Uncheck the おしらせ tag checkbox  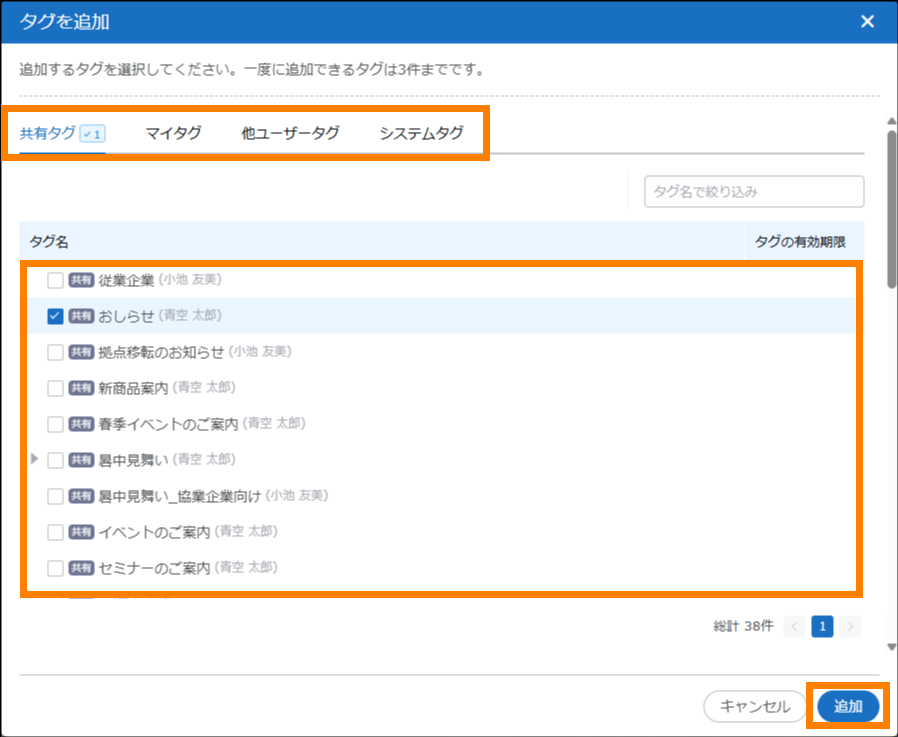56,316
